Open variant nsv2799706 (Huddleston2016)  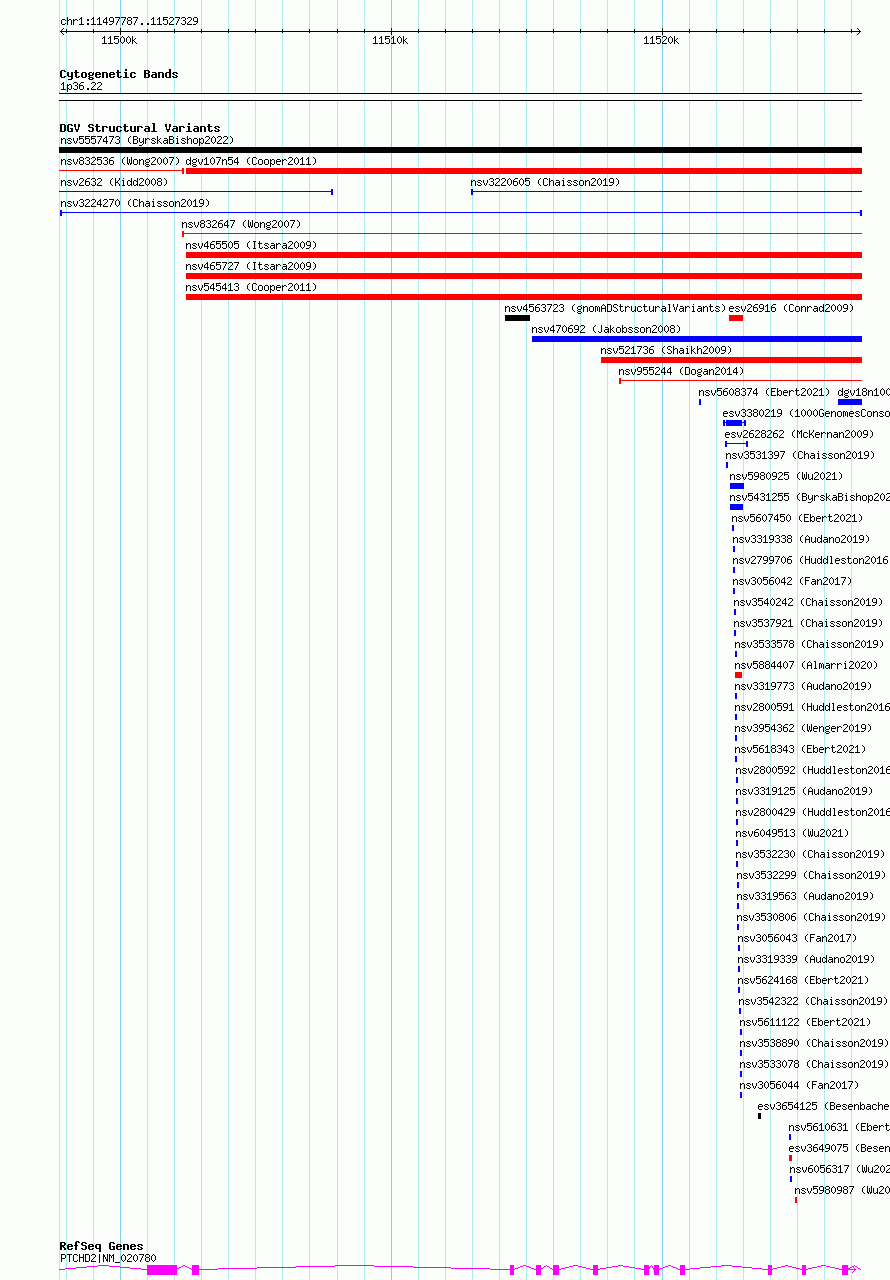pyautogui.click(x=811, y=560)
